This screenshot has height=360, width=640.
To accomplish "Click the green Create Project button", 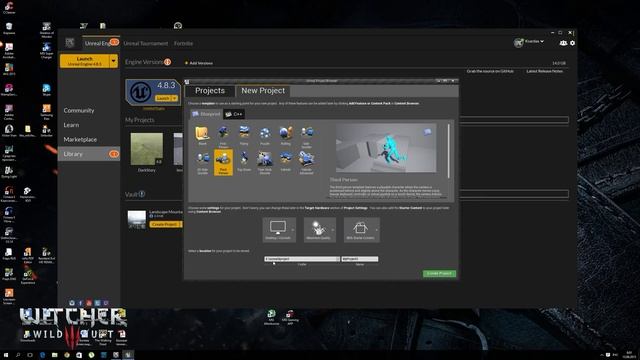I will pos(439,273).
